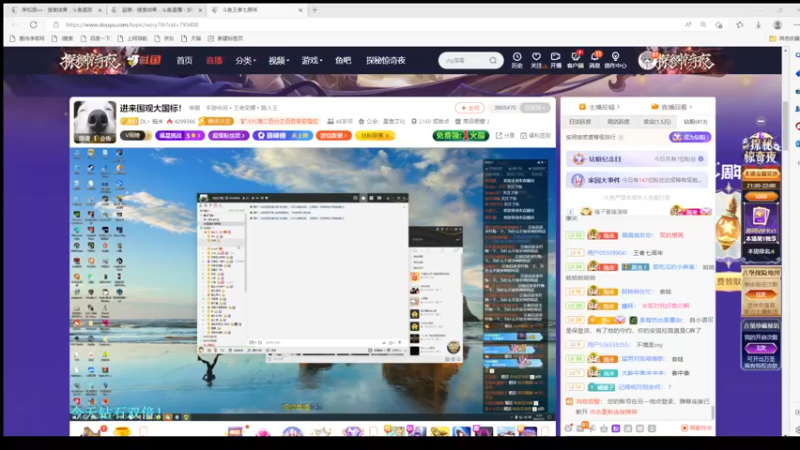Click the first chat toolbar emoji icon
This screenshot has height=450, width=800.
click(568, 429)
